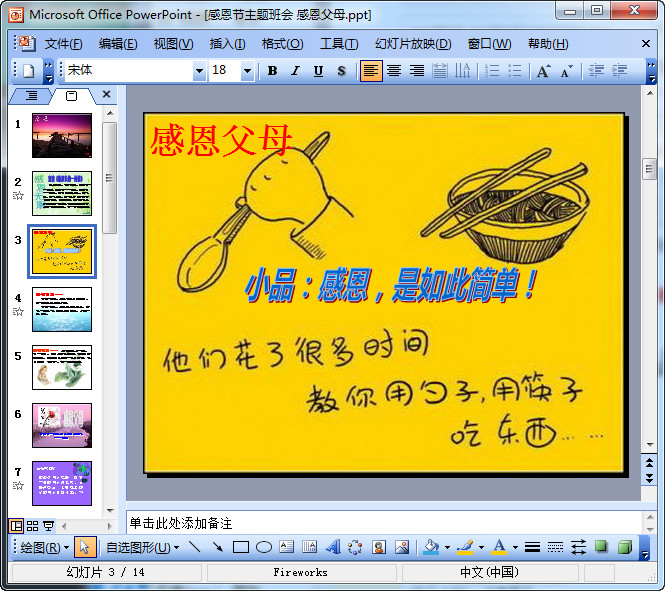Open the 幻灯片放映(D) menu
The width and height of the screenshot is (665, 591).
point(413,44)
